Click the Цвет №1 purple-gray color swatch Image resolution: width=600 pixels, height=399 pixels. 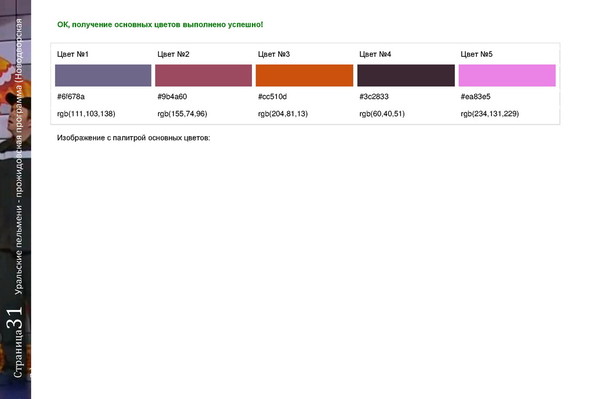click(103, 75)
